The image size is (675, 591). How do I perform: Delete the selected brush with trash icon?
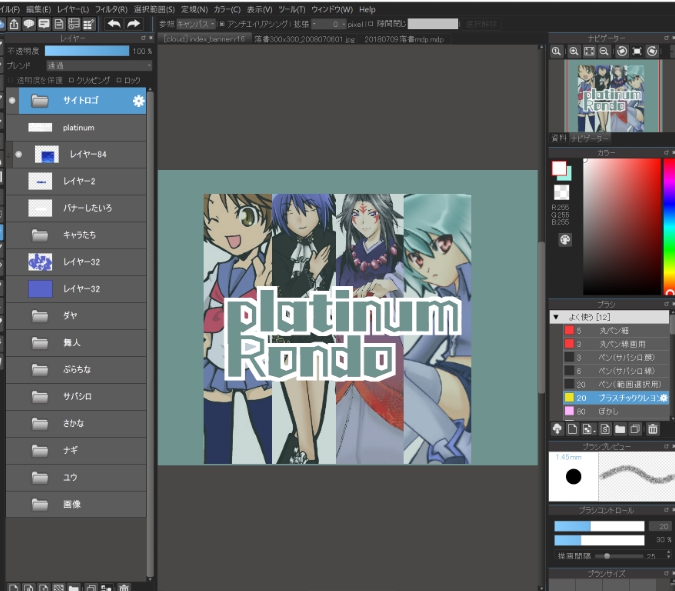653,429
